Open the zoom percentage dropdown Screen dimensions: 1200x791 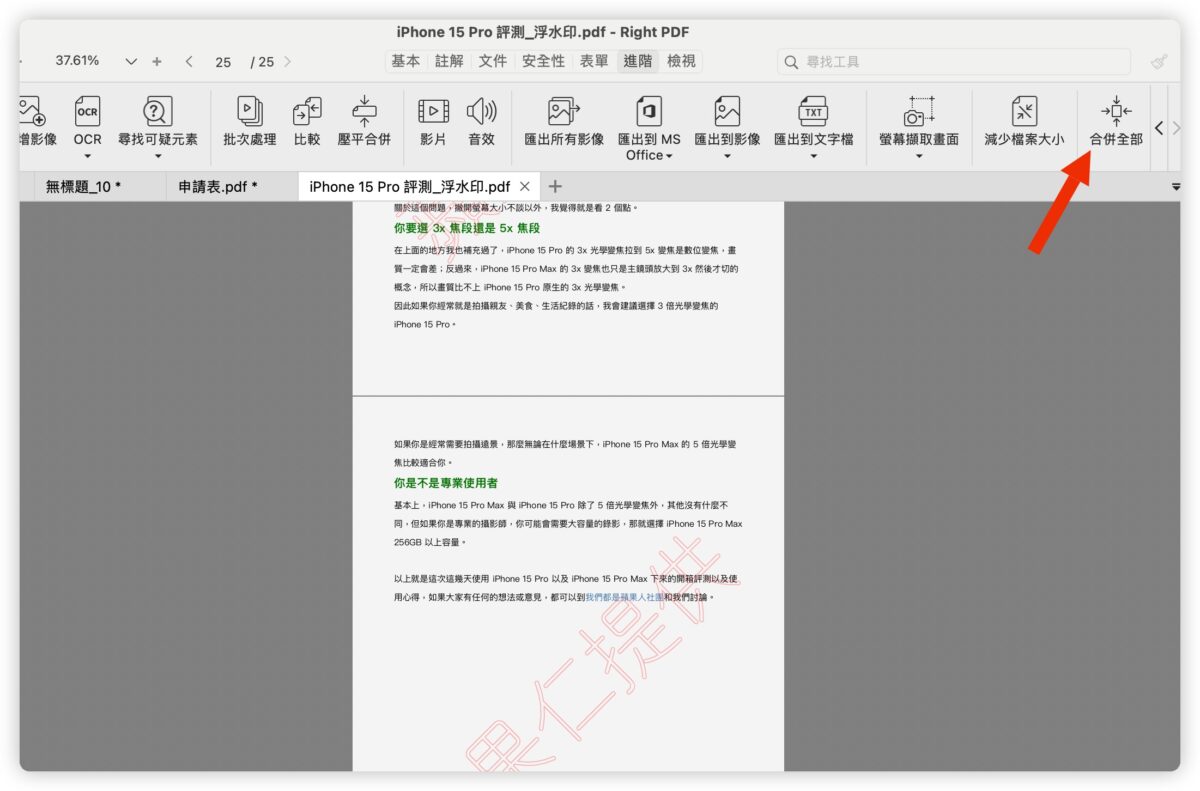pyautogui.click(x=131, y=62)
